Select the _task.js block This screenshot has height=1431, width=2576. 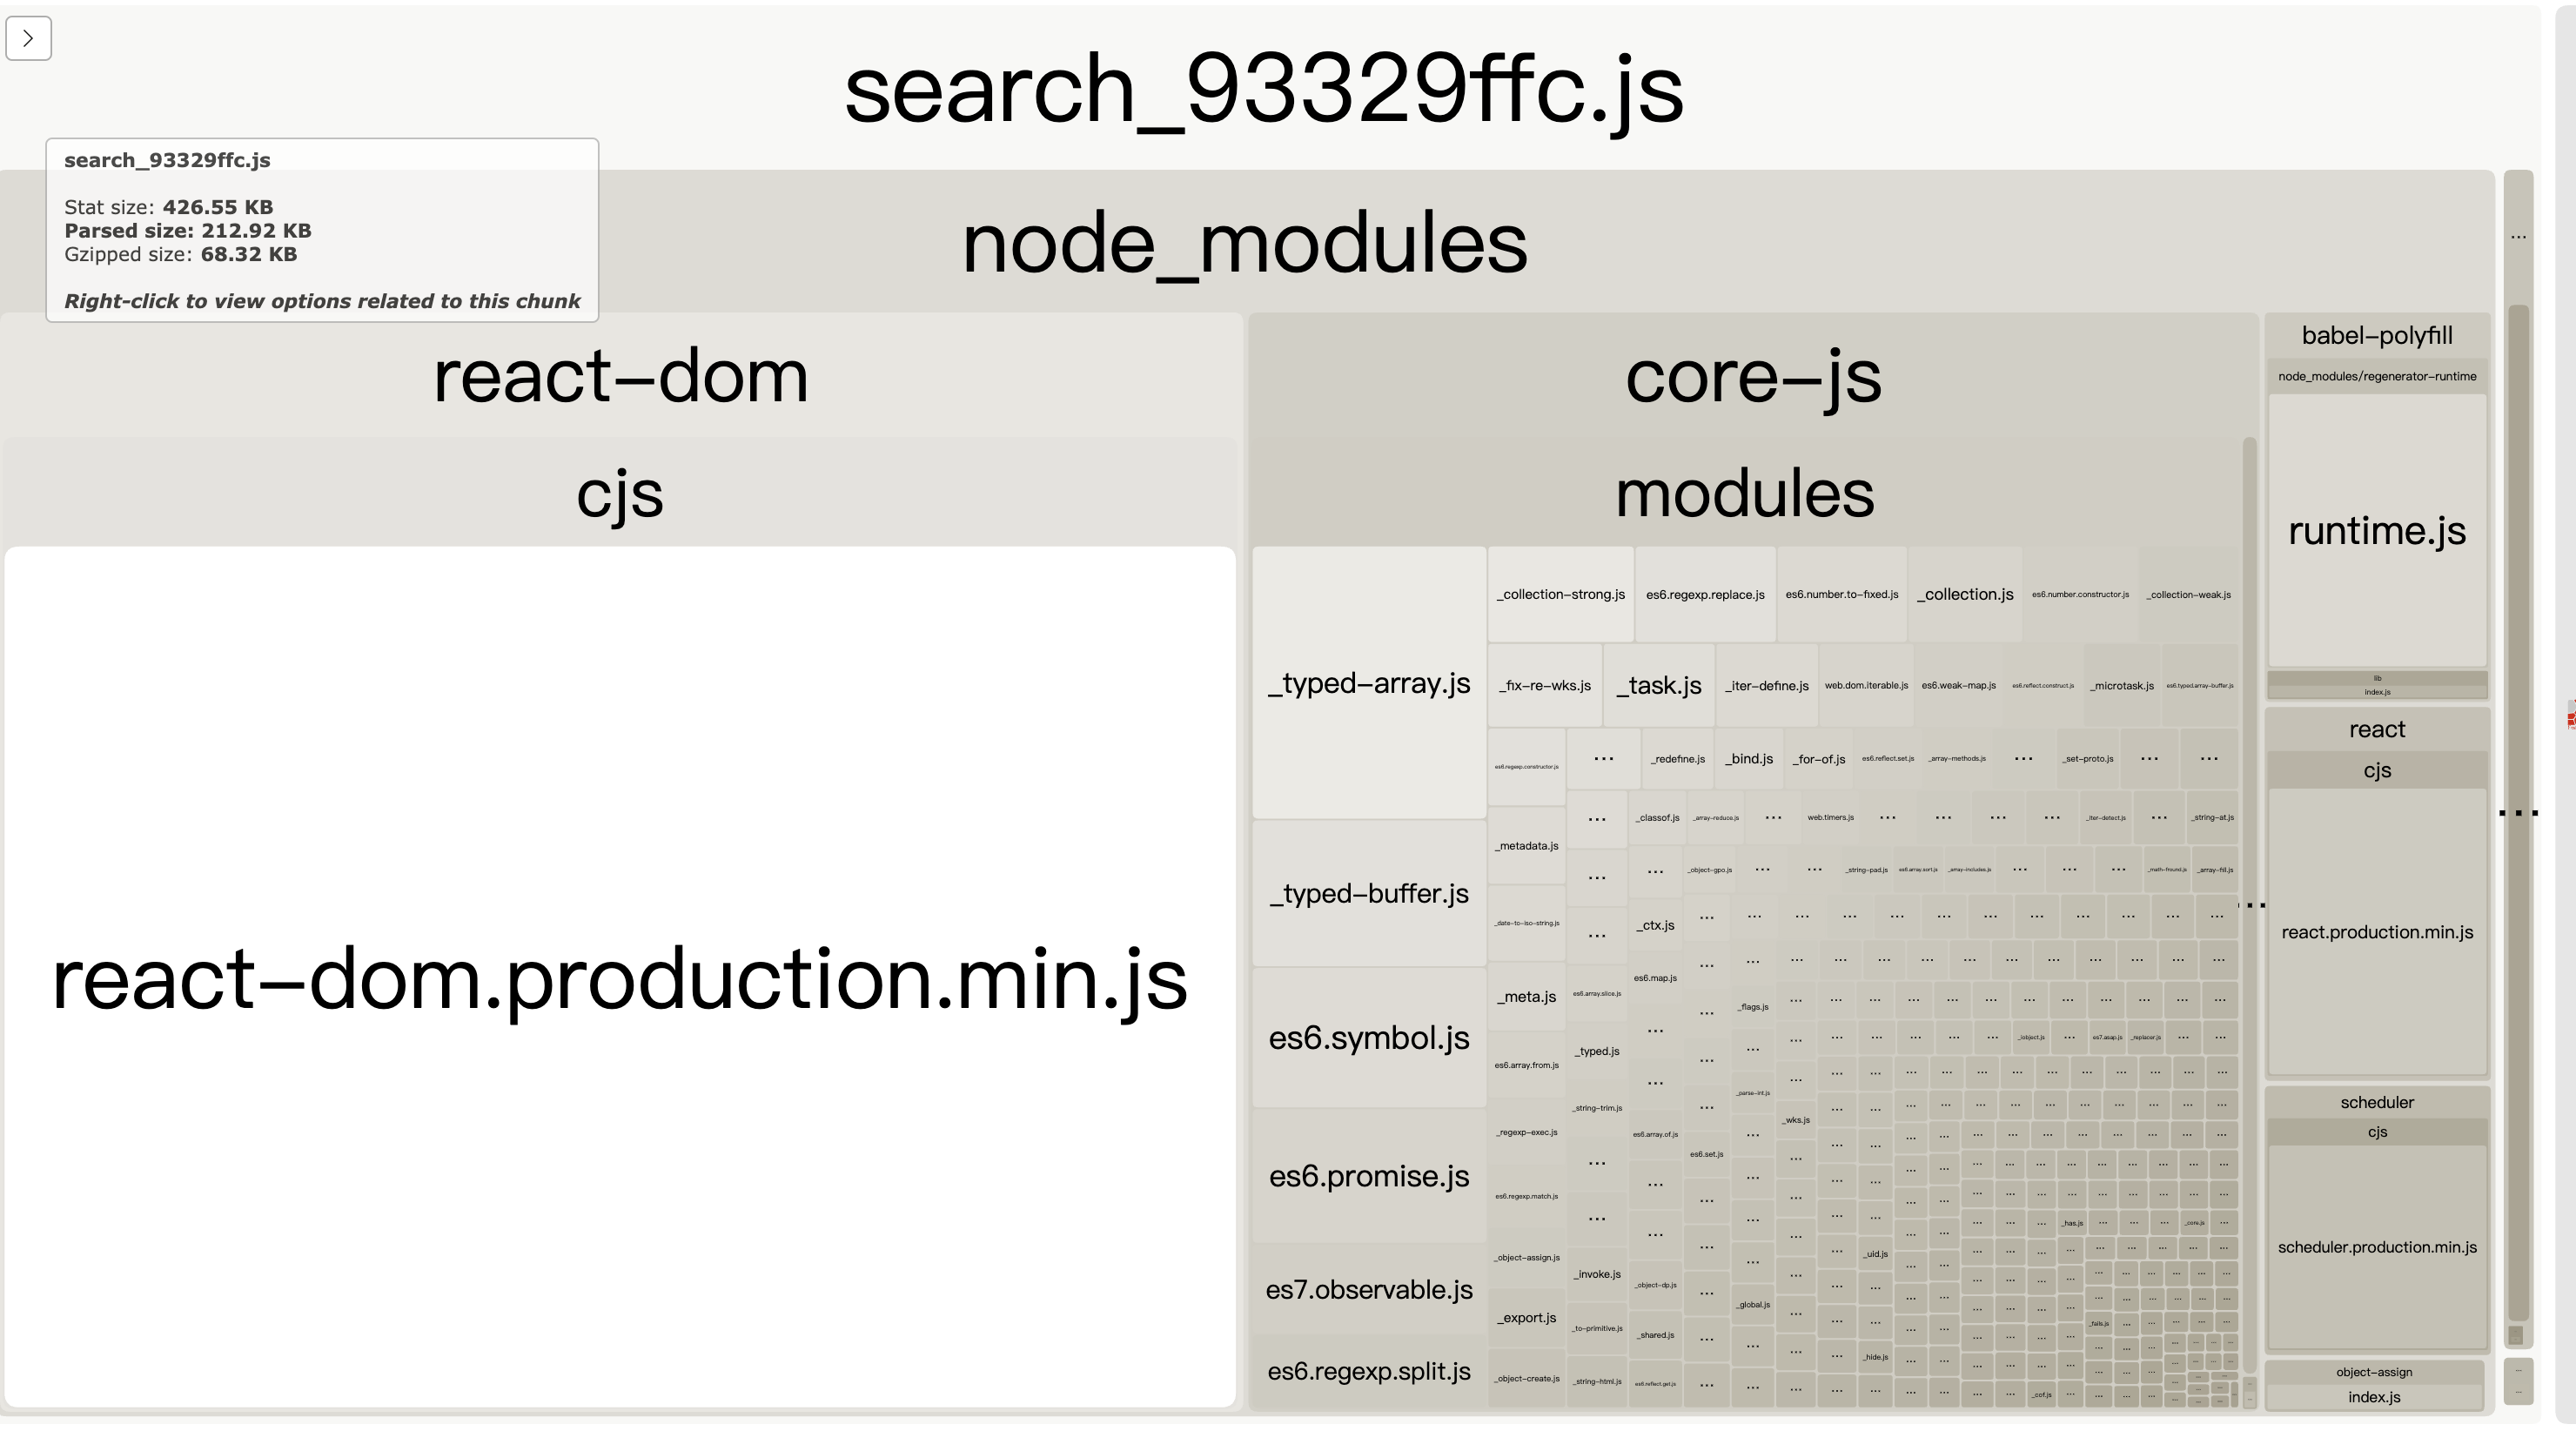[1659, 685]
